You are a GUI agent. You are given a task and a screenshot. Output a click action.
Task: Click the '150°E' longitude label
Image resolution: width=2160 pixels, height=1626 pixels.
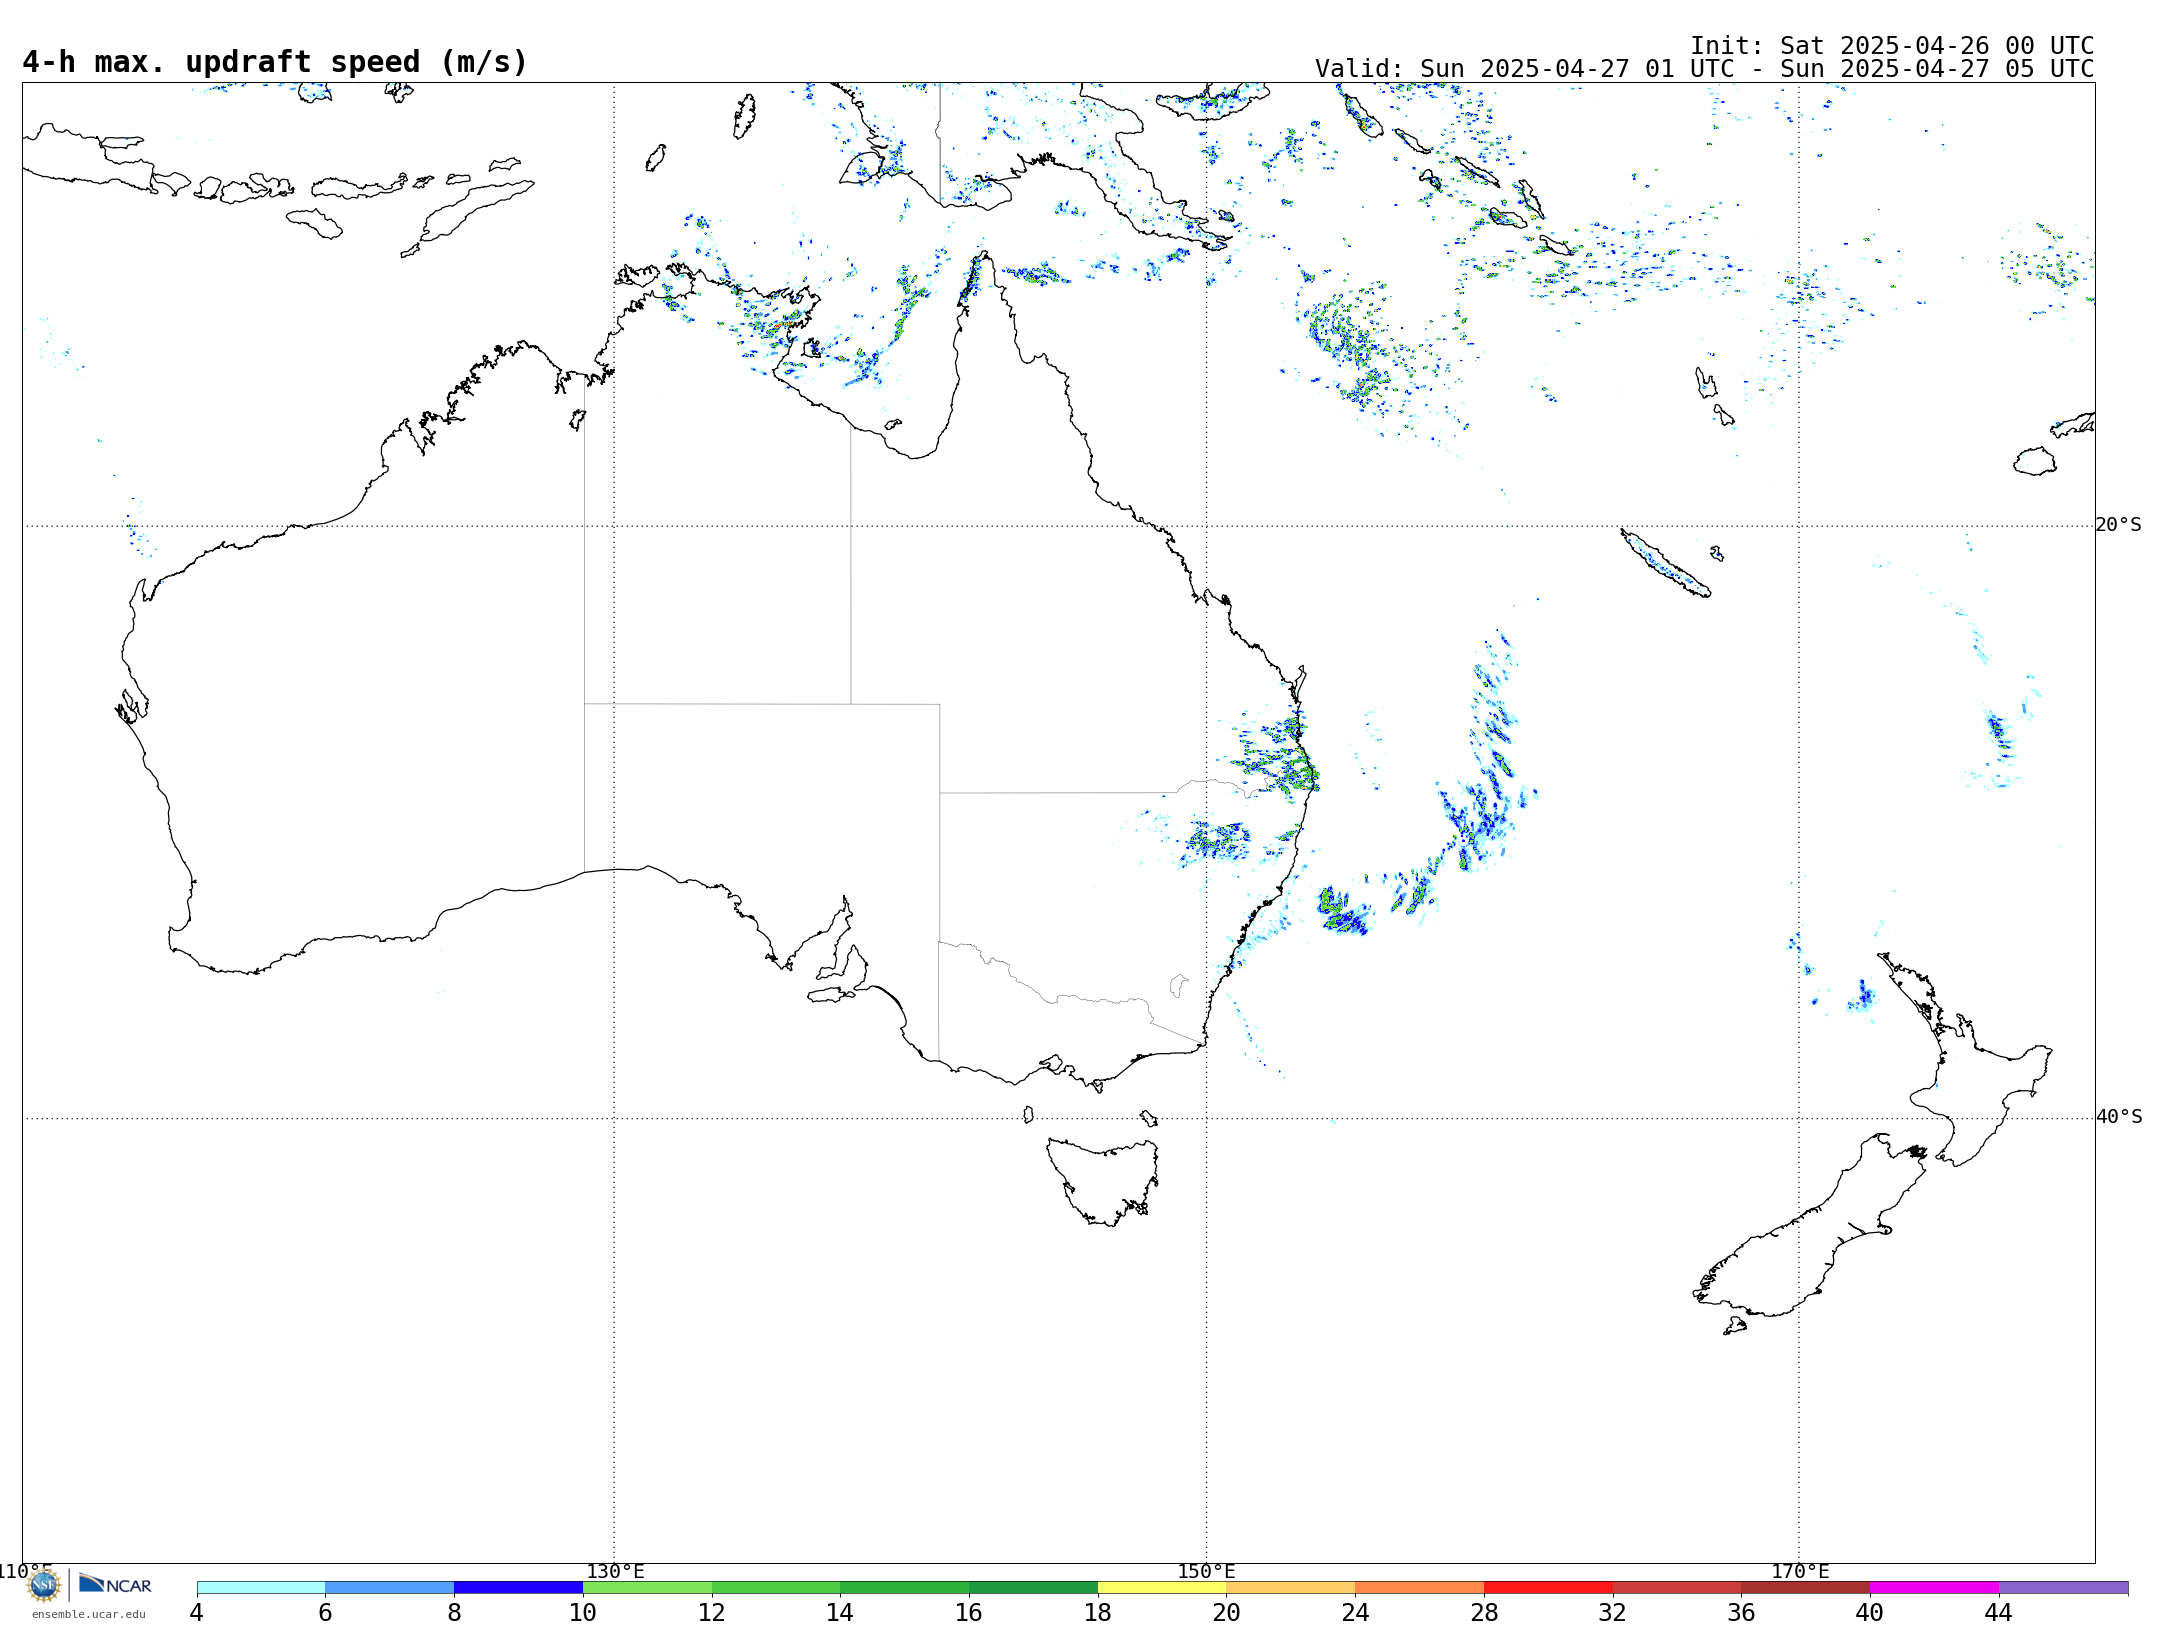(1206, 1571)
